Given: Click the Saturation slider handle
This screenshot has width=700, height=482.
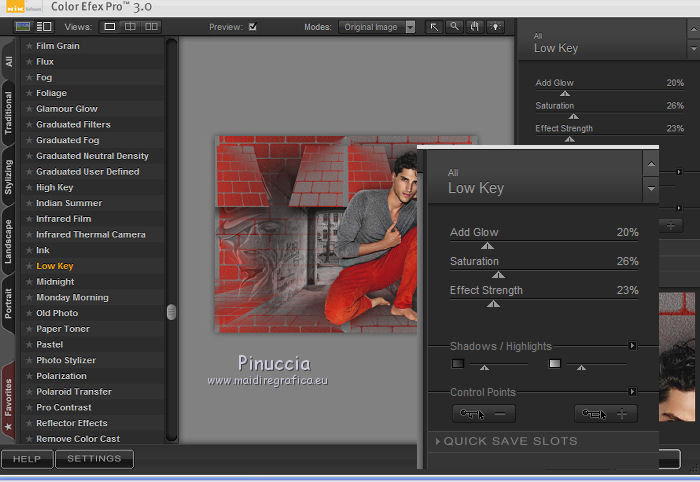Looking at the screenshot, I should click(x=498, y=274).
